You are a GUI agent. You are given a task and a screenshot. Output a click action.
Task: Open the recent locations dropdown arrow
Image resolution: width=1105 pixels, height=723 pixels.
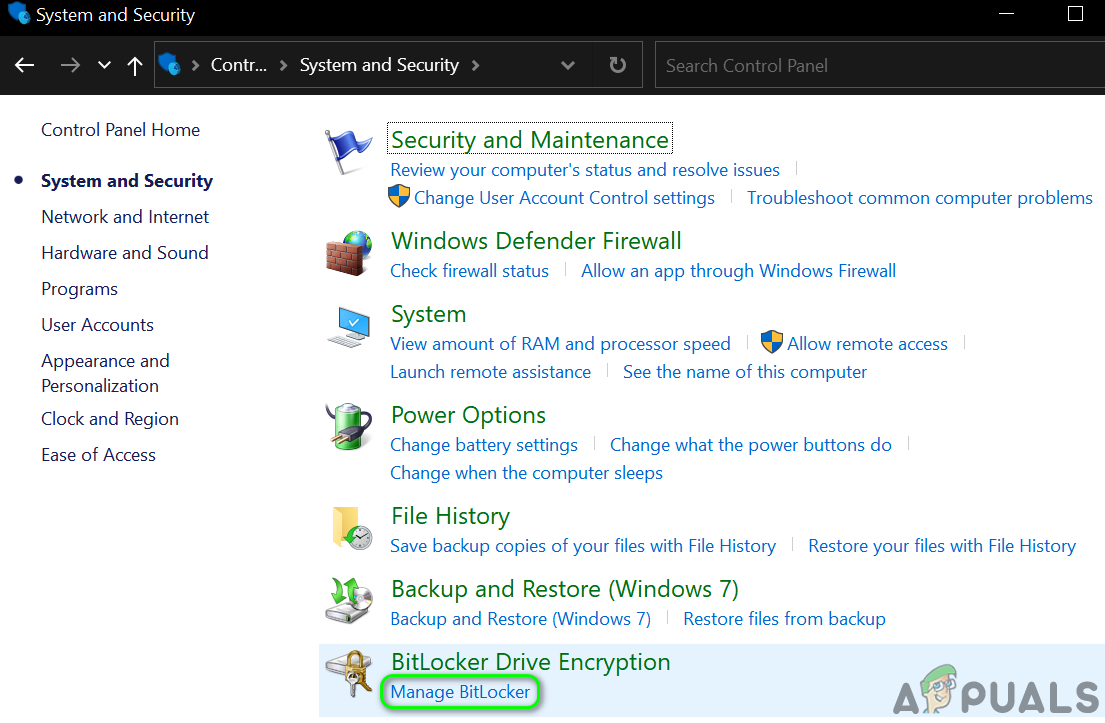click(104, 65)
